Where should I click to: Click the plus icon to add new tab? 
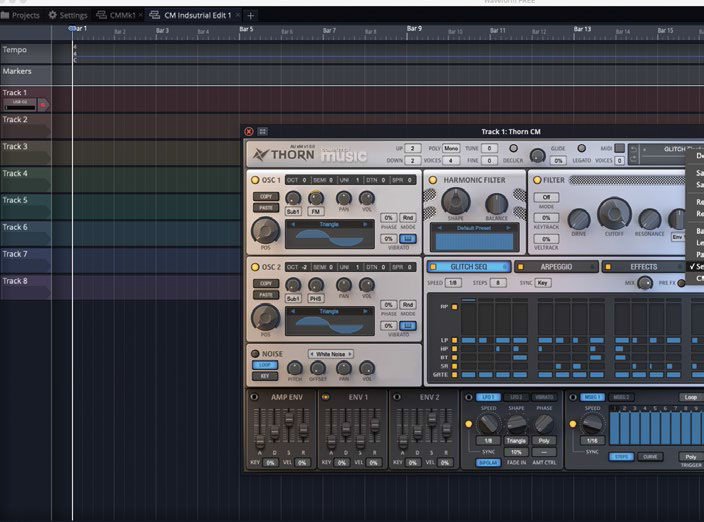coord(251,16)
